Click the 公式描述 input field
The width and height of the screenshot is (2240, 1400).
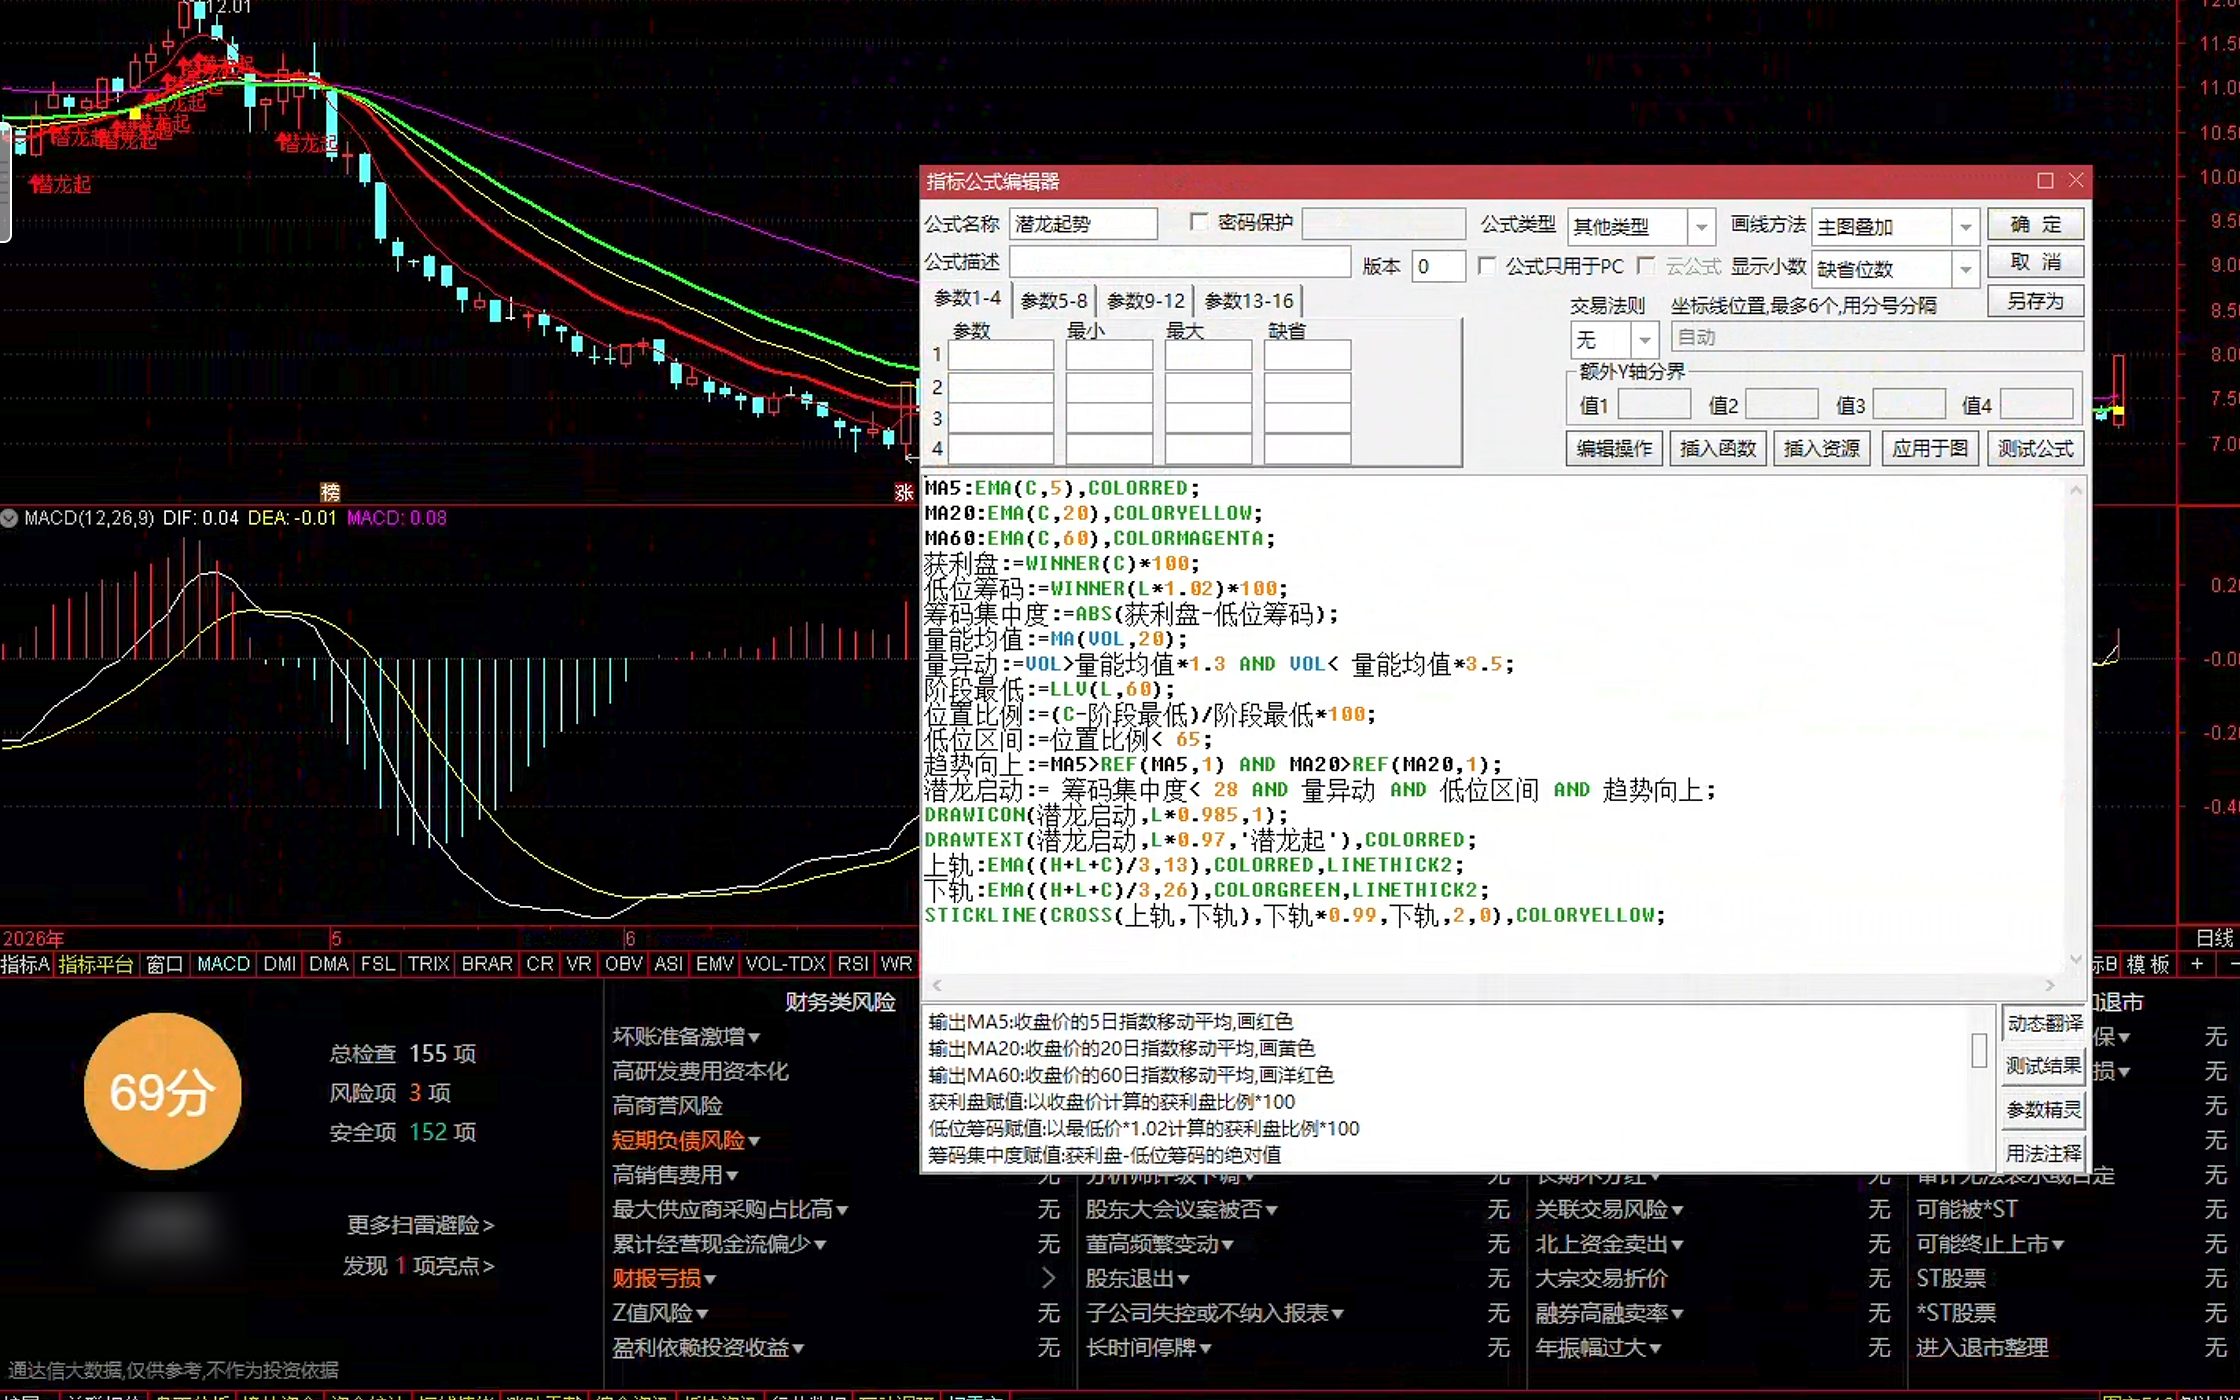1180,262
